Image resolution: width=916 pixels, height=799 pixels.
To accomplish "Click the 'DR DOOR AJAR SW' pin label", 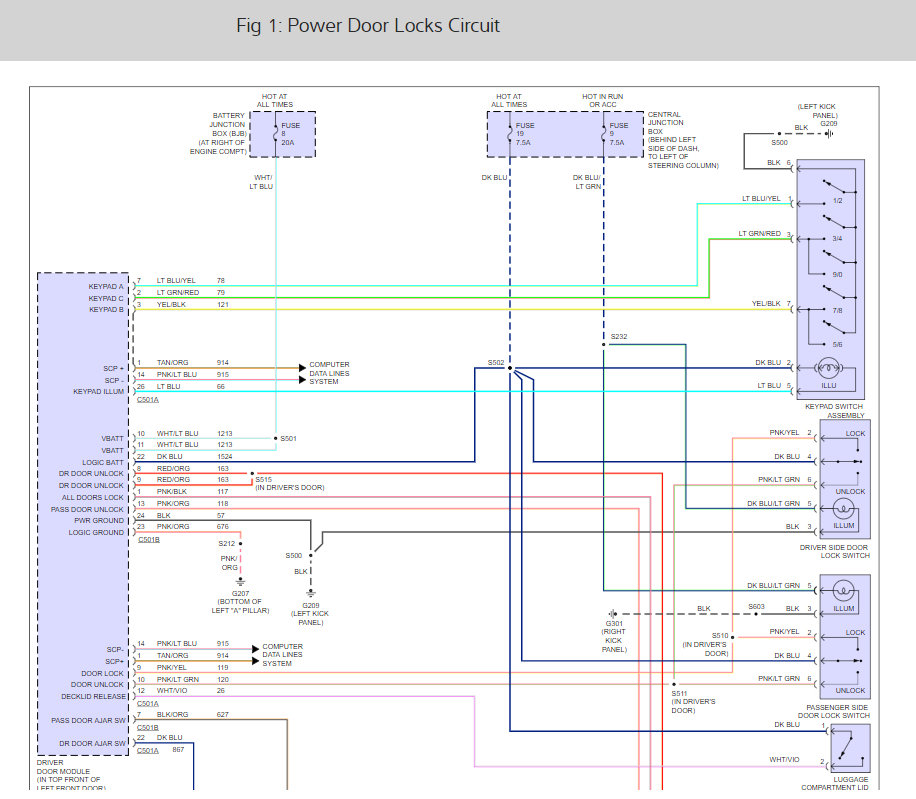I will coord(92,744).
